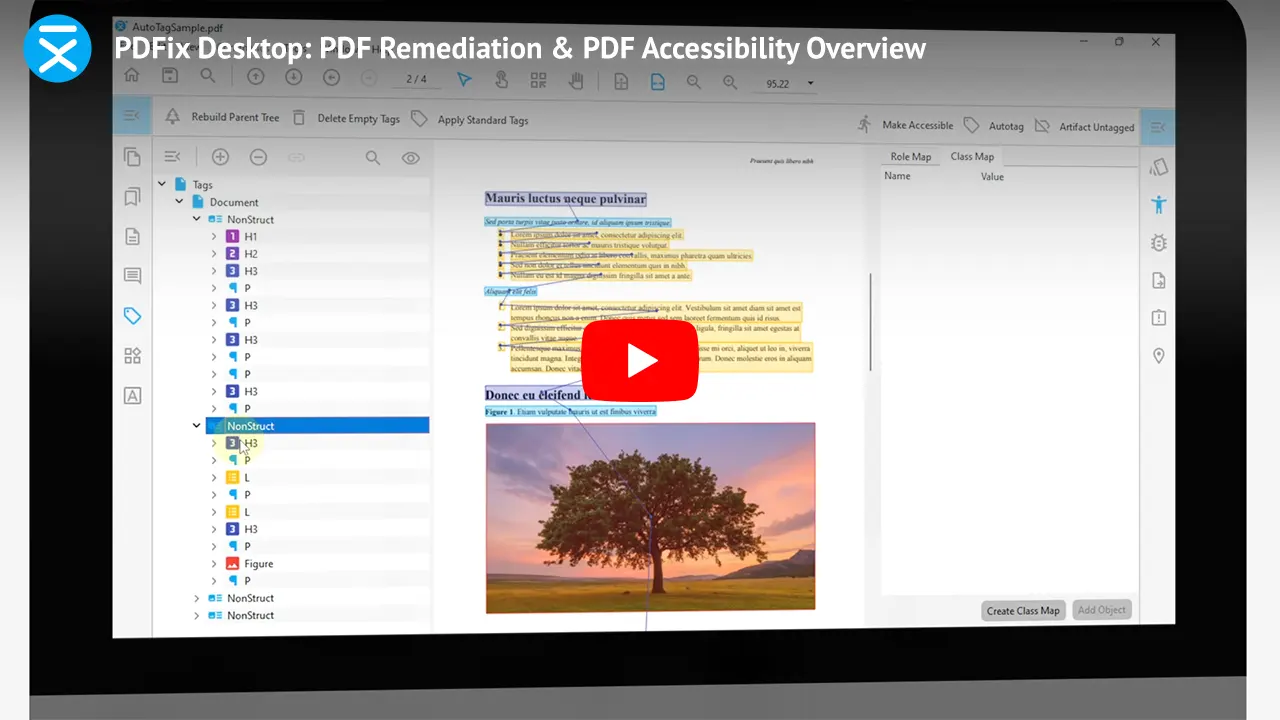Toggle the right panel collapse button
The width and height of the screenshot is (1280, 720).
[1158, 127]
